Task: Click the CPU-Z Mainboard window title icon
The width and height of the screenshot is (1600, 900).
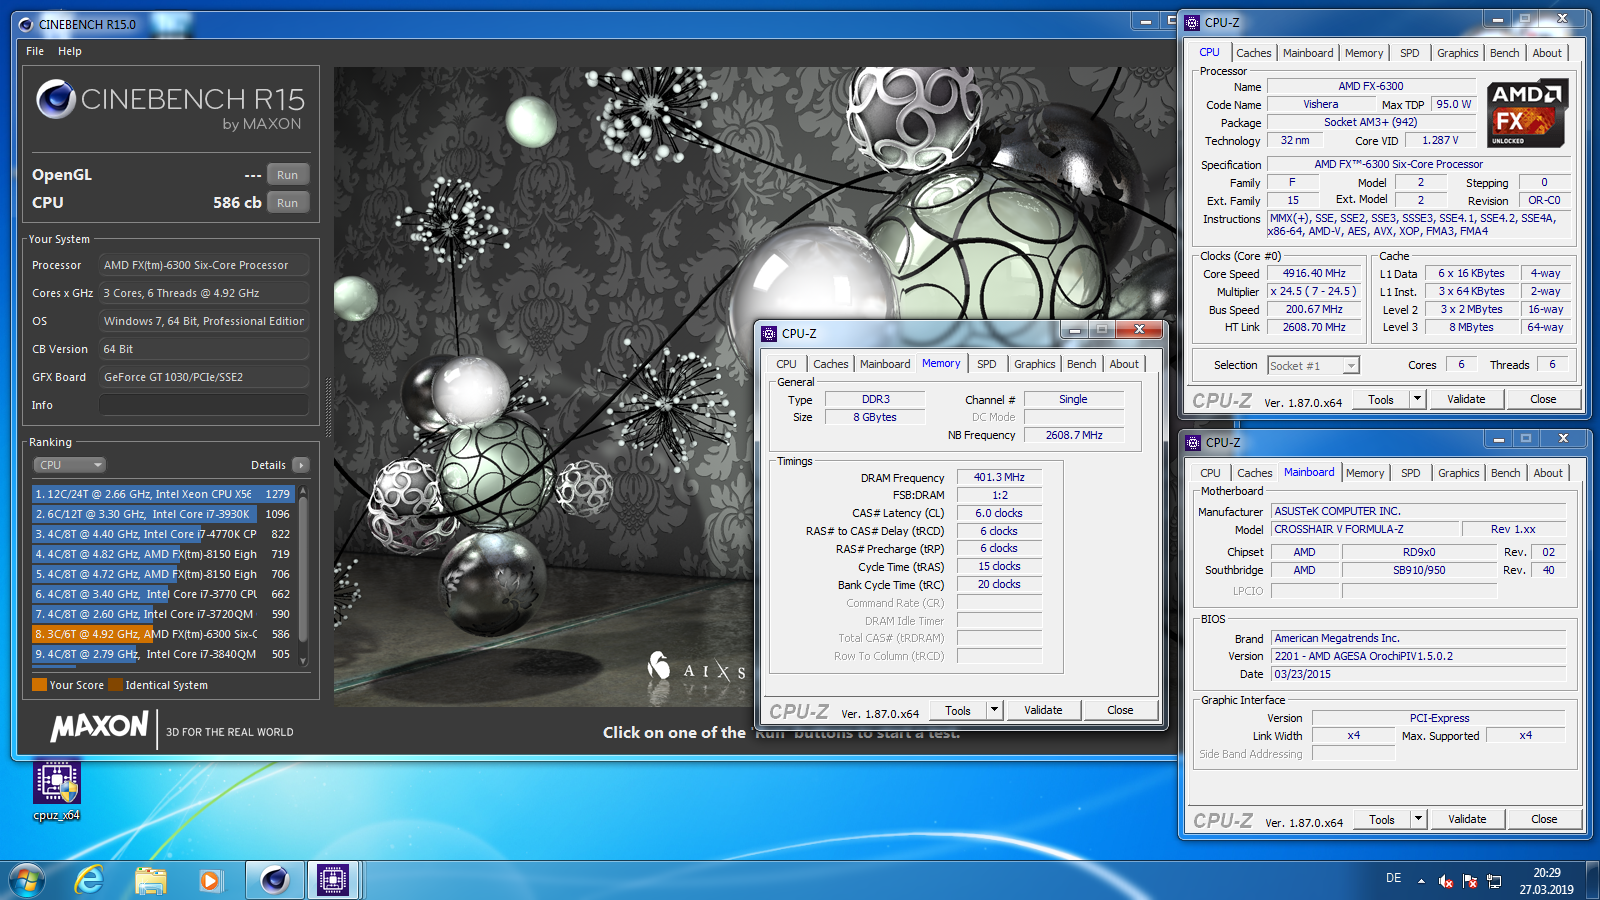Action: (1193, 442)
